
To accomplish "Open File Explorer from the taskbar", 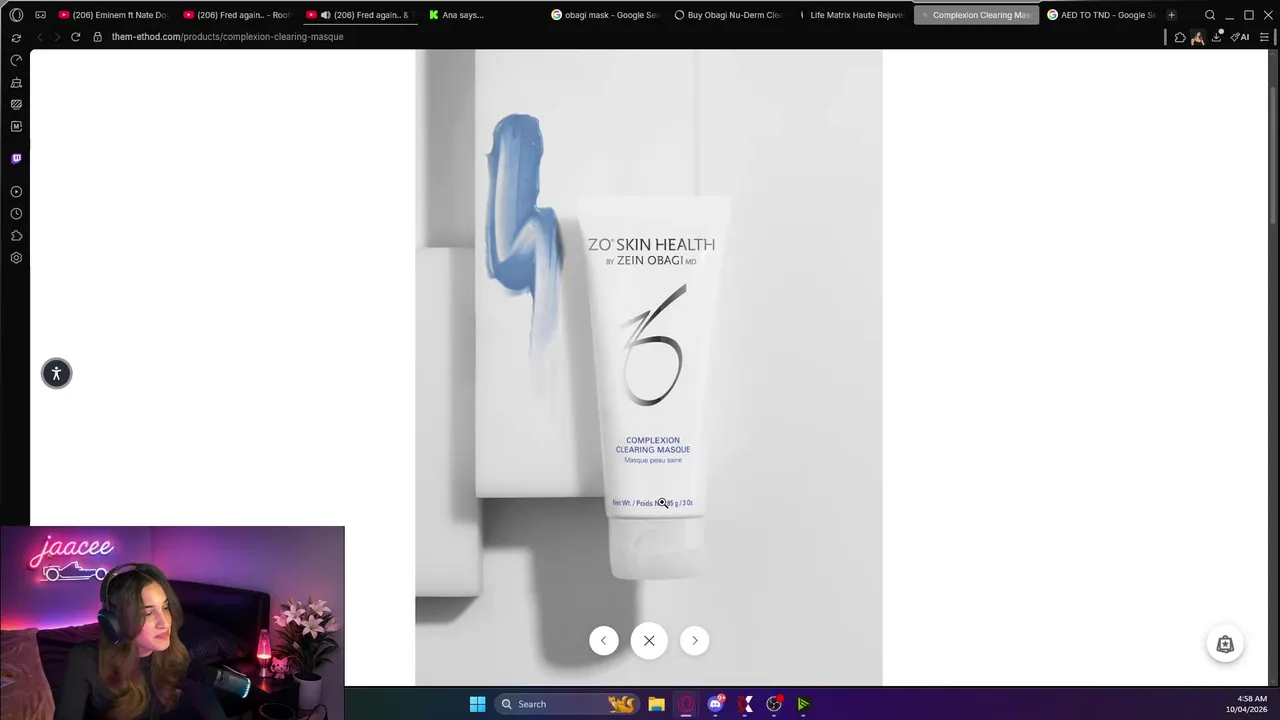I will pyautogui.click(x=656, y=704).
